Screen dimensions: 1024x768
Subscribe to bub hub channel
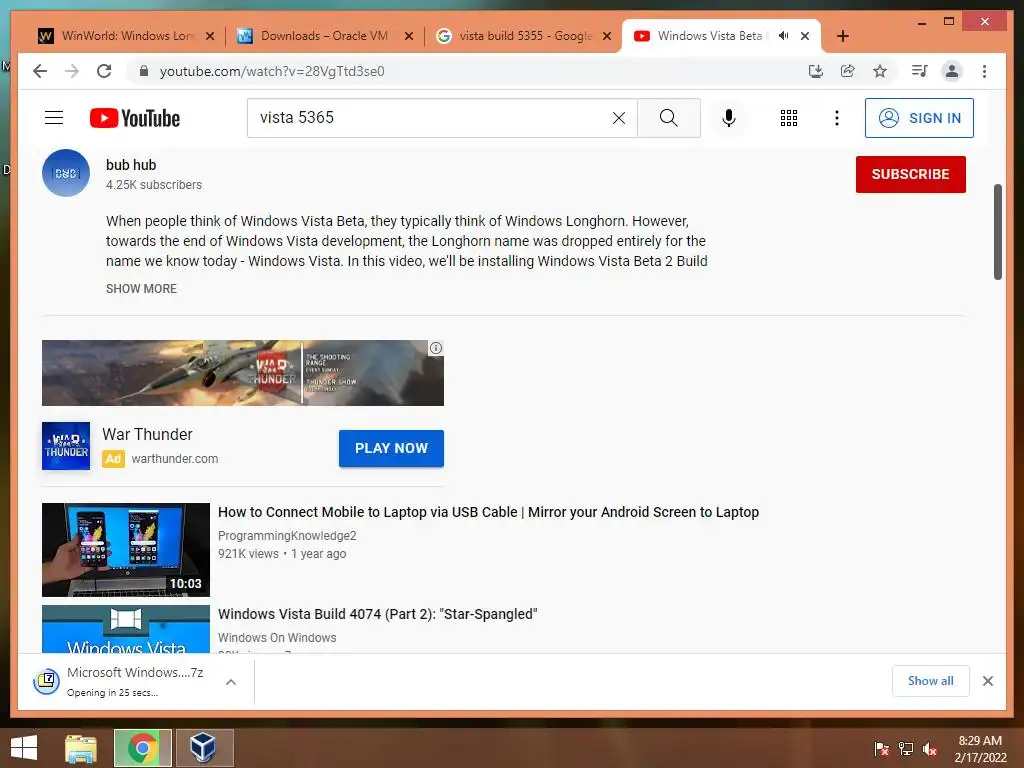[910, 174]
